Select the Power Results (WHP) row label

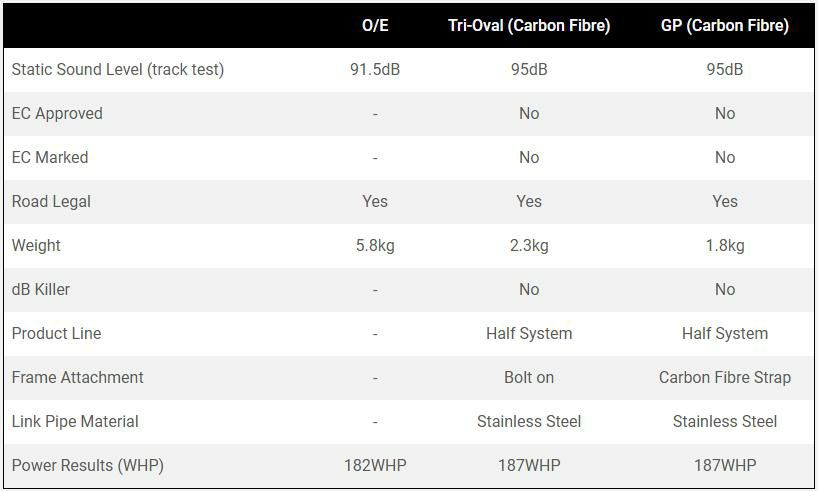(87, 466)
